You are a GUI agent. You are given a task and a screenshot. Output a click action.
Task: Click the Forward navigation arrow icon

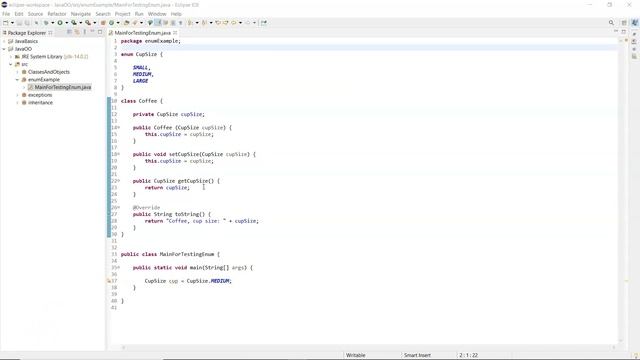click(x=247, y=23)
